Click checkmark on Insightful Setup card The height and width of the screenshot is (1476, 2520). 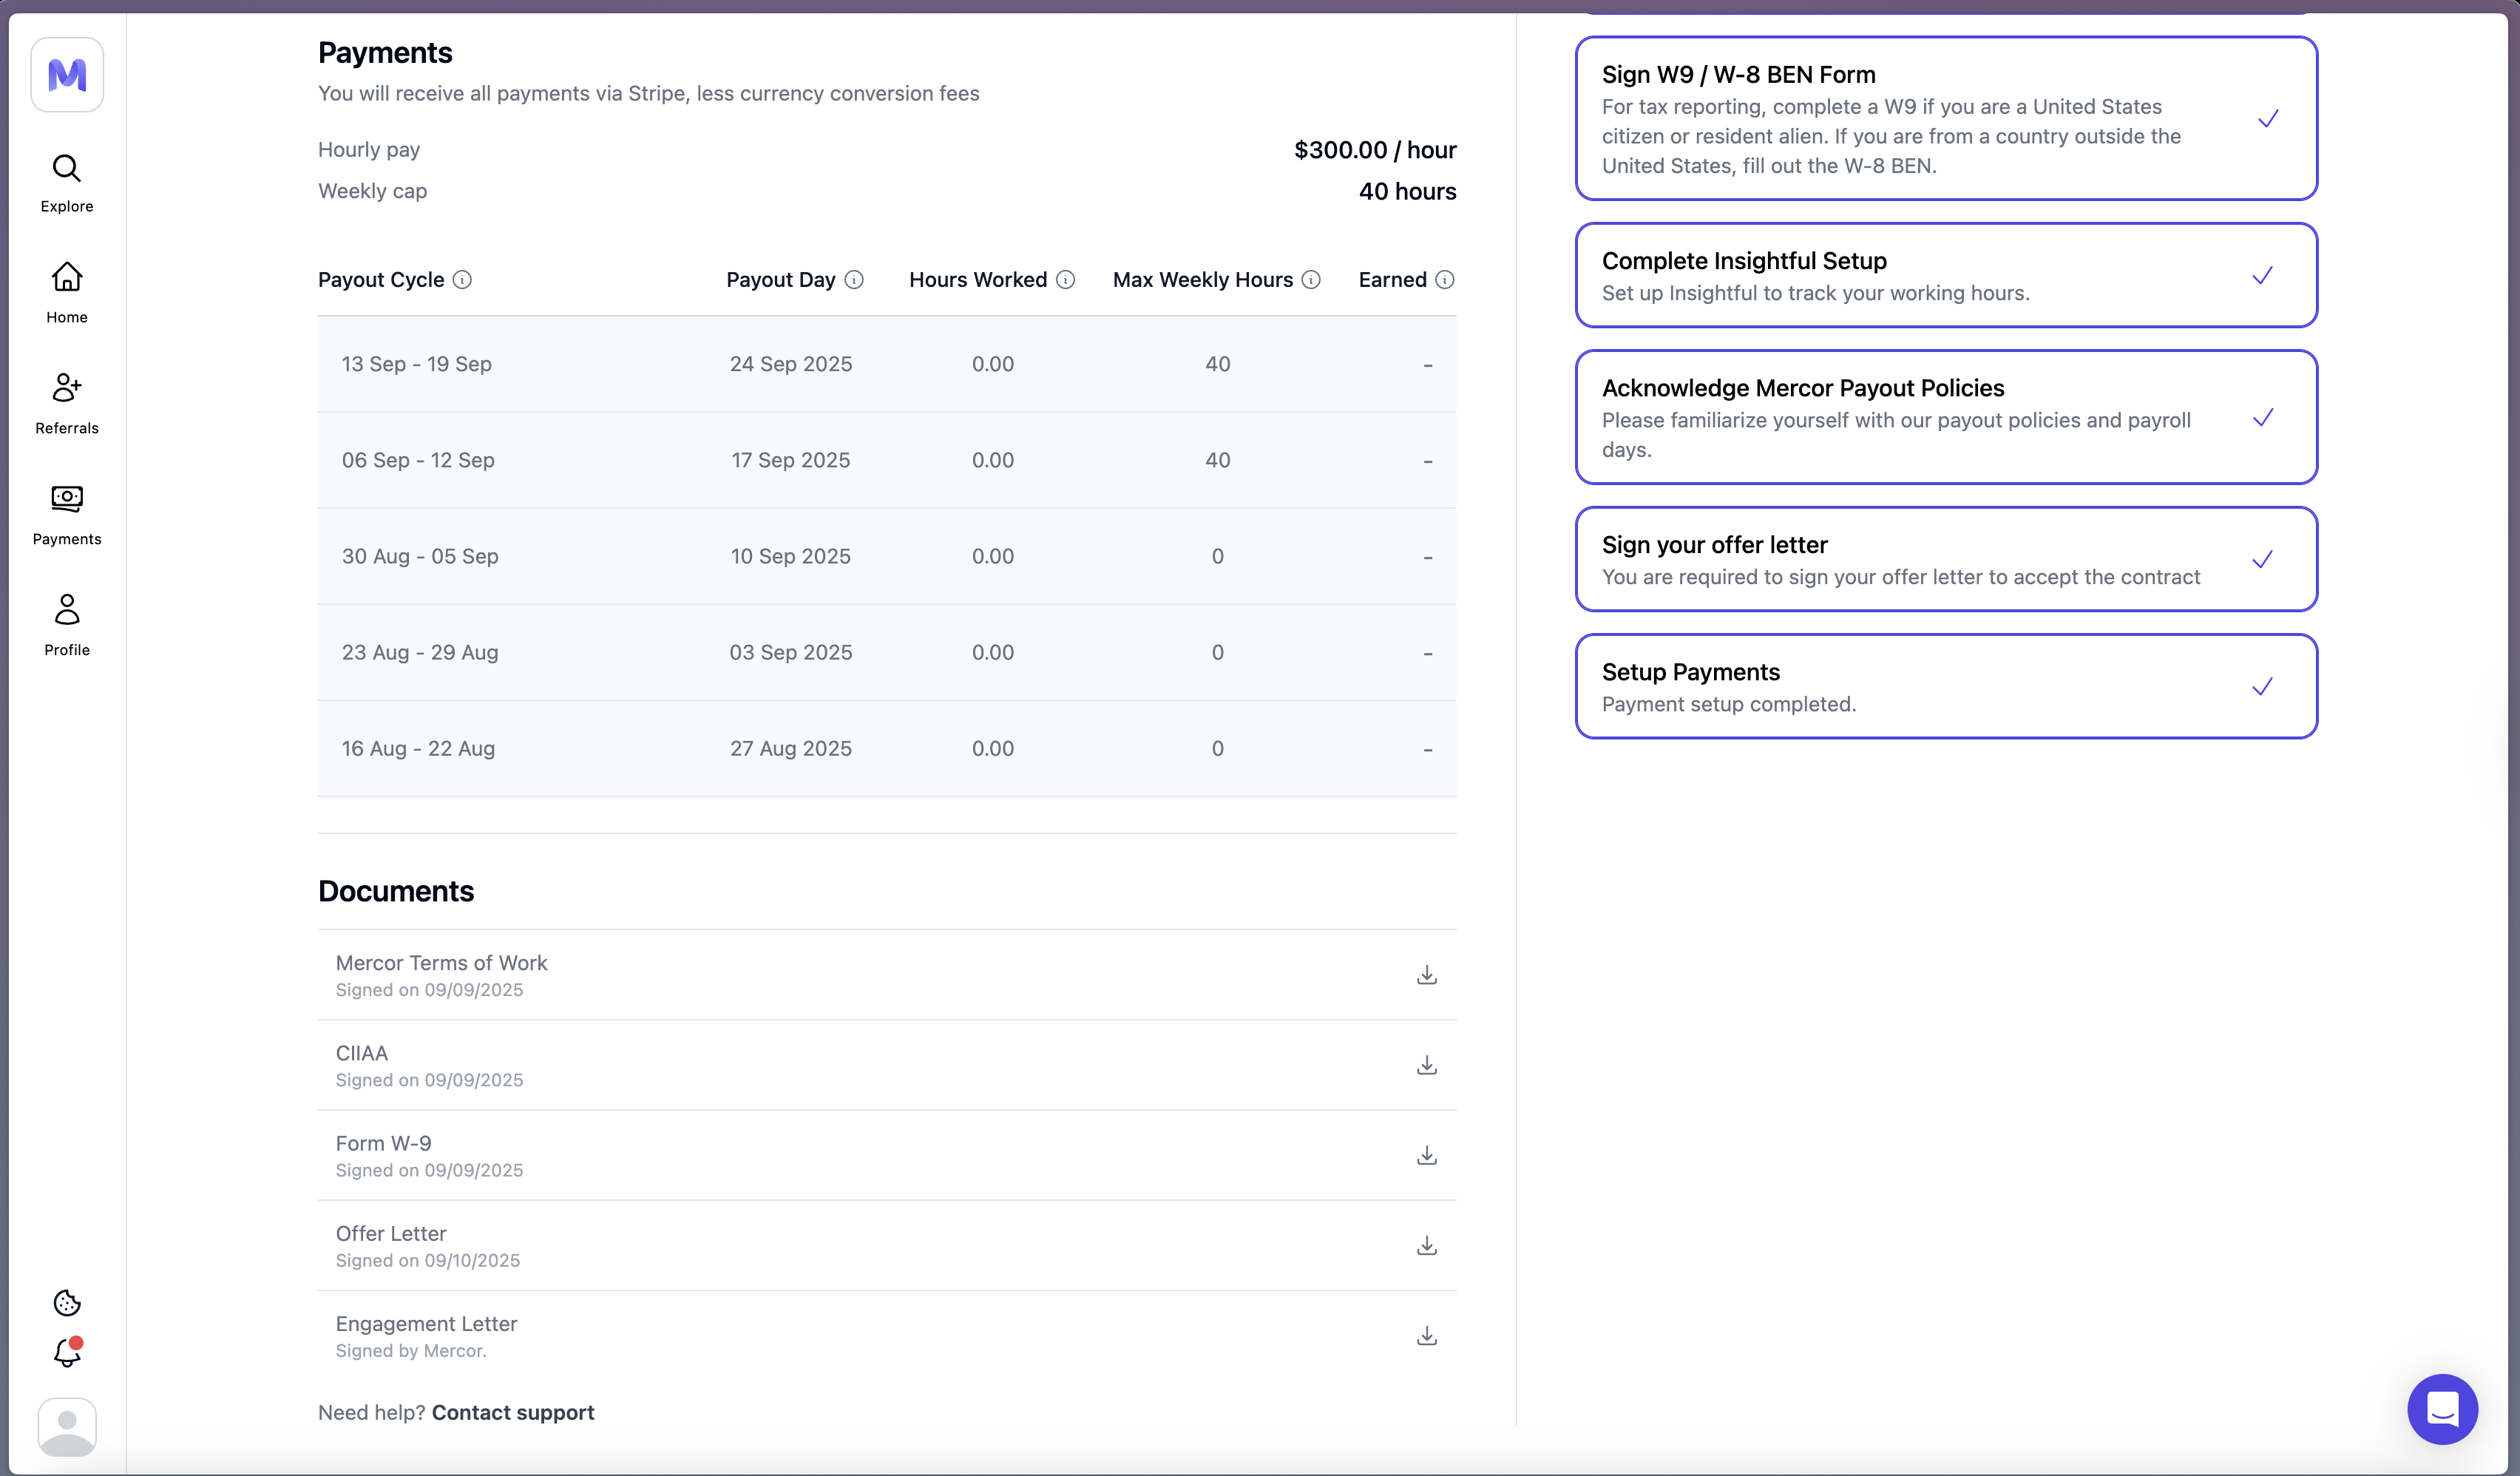[2262, 275]
